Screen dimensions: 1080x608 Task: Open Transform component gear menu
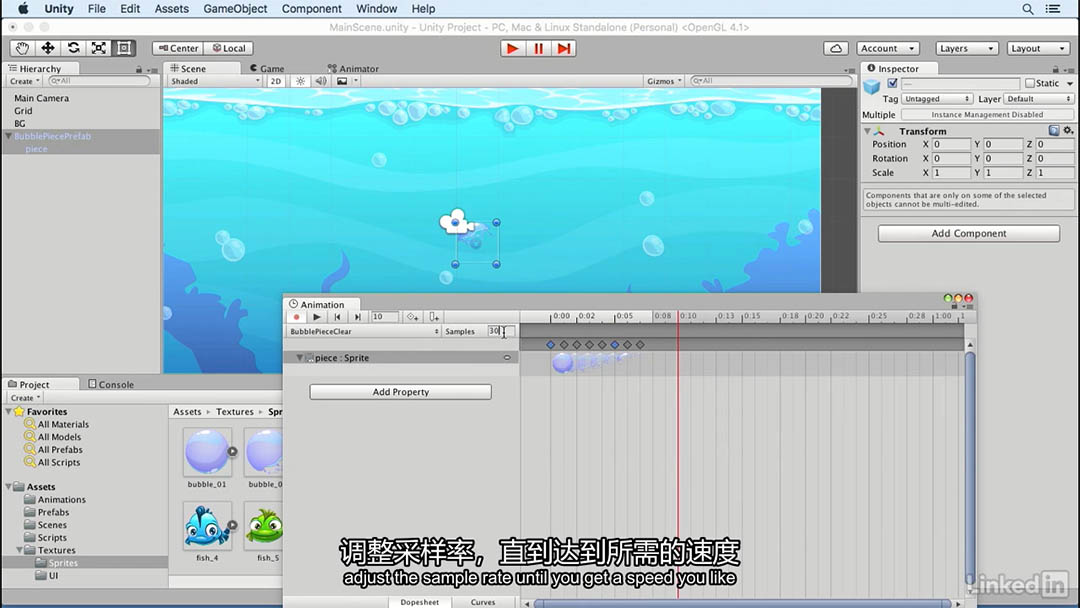pos(1068,130)
